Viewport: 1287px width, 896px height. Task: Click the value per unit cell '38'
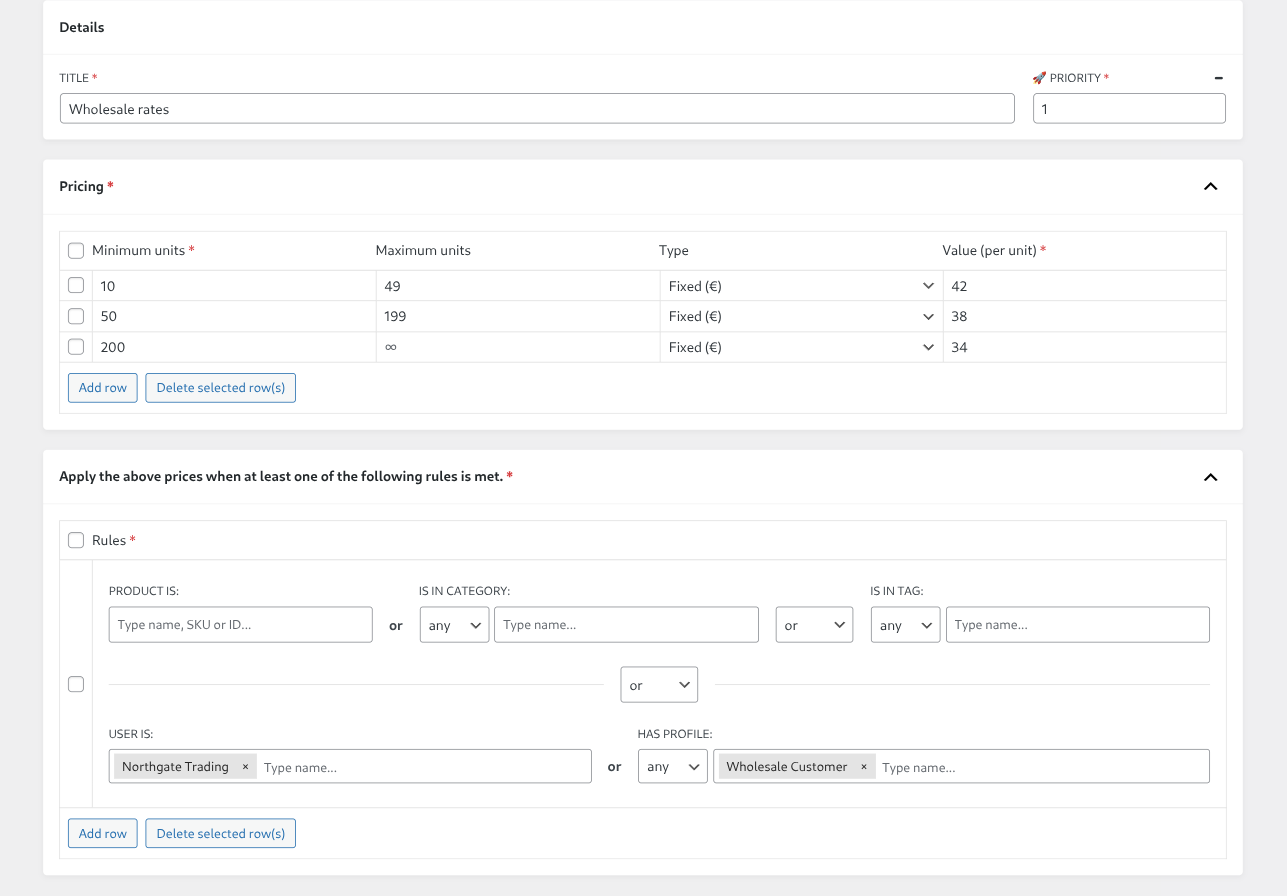(1084, 316)
